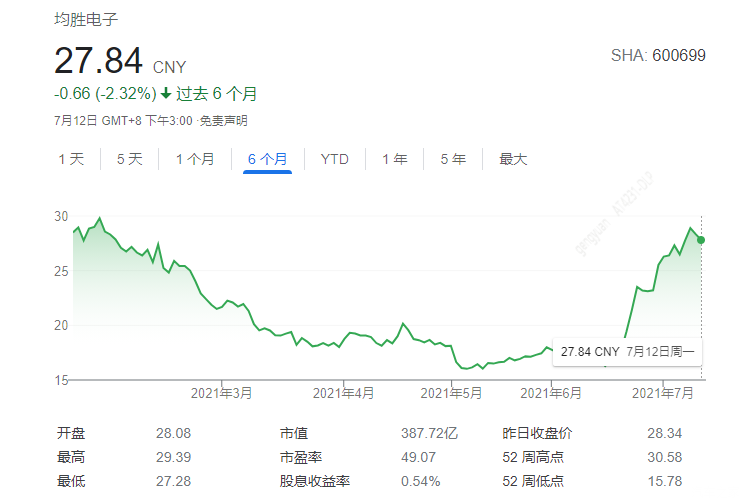Click the 市盈率 label
This screenshot has height=503, width=744.
tap(301, 457)
